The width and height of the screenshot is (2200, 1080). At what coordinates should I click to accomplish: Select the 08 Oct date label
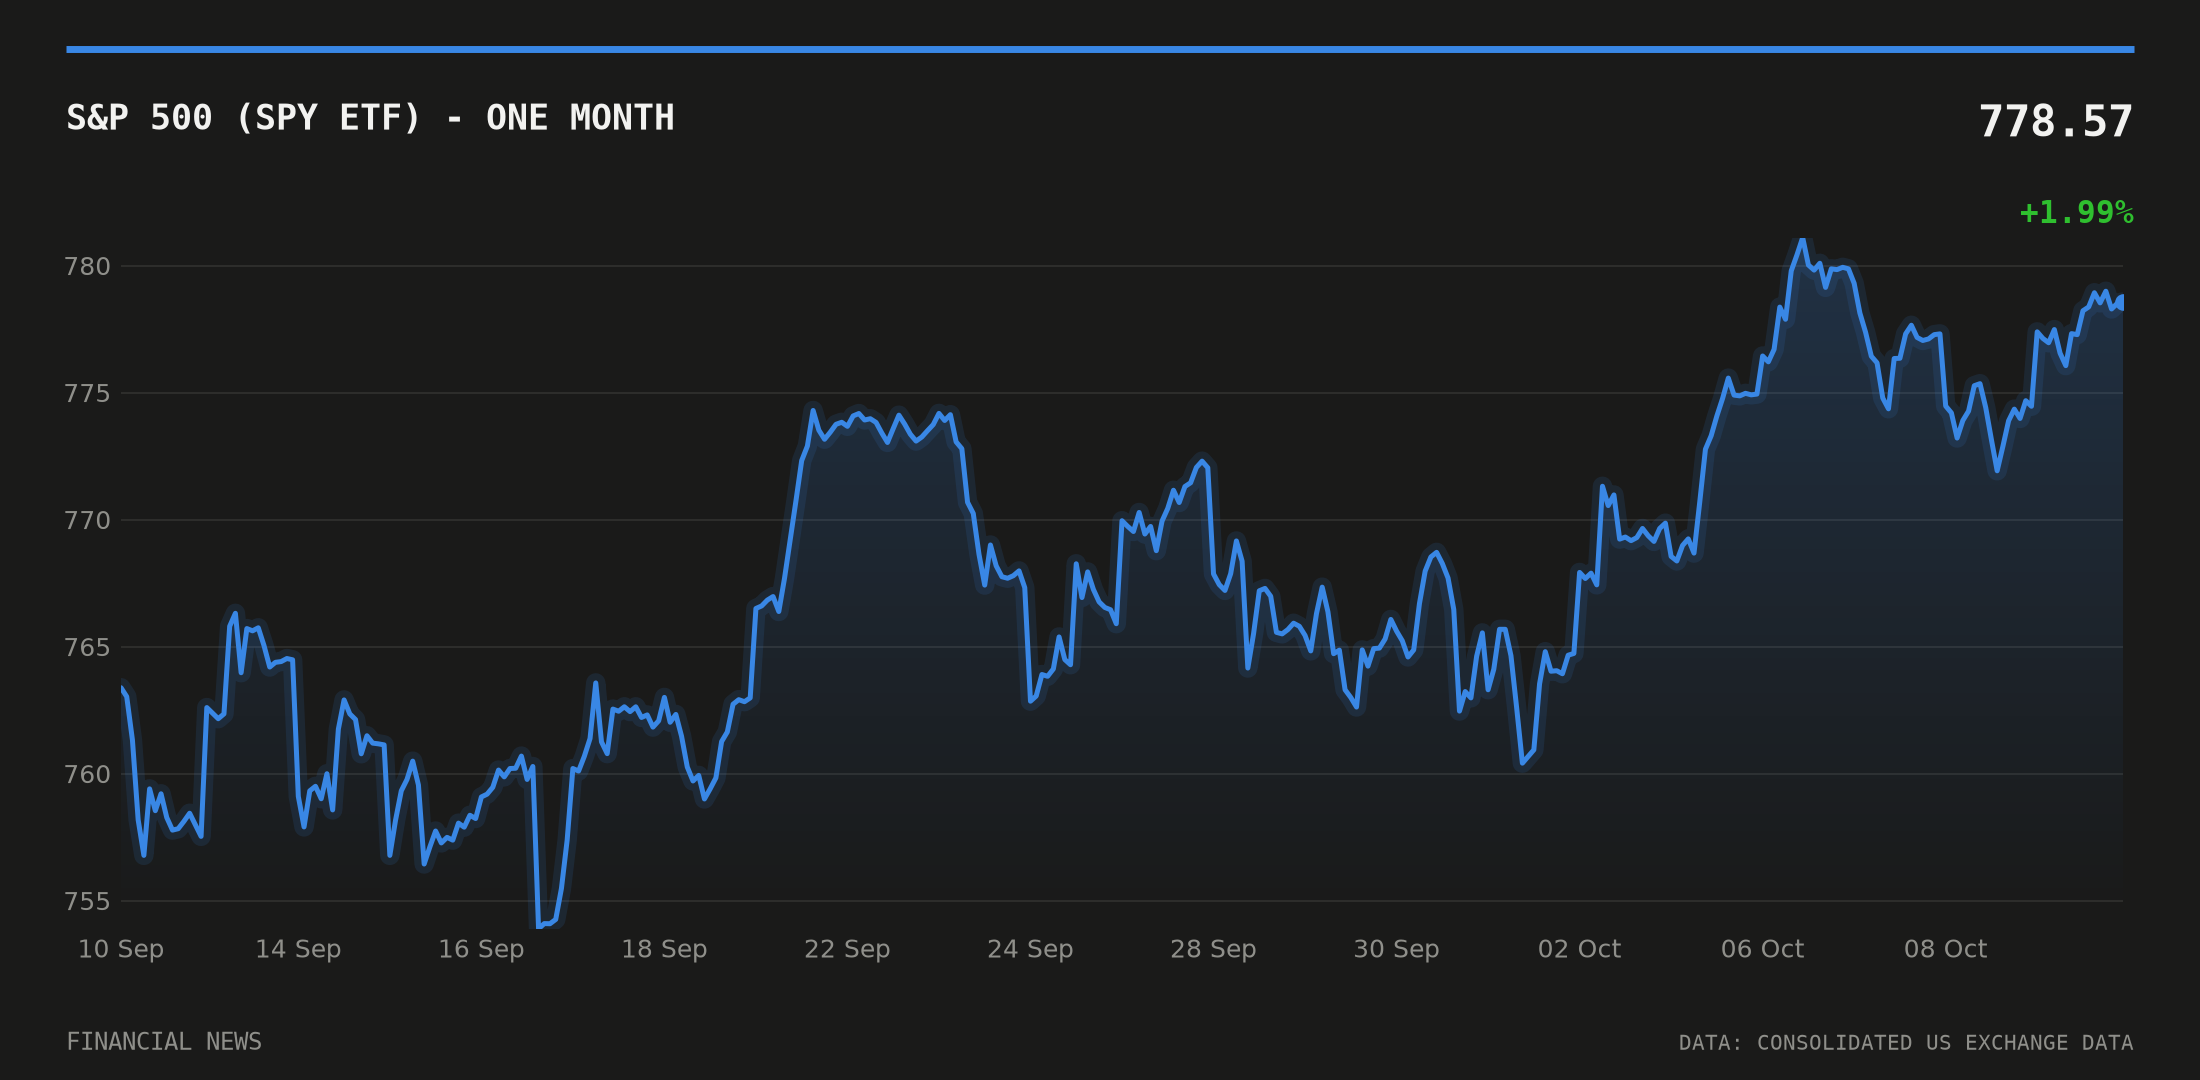(x=1945, y=949)
